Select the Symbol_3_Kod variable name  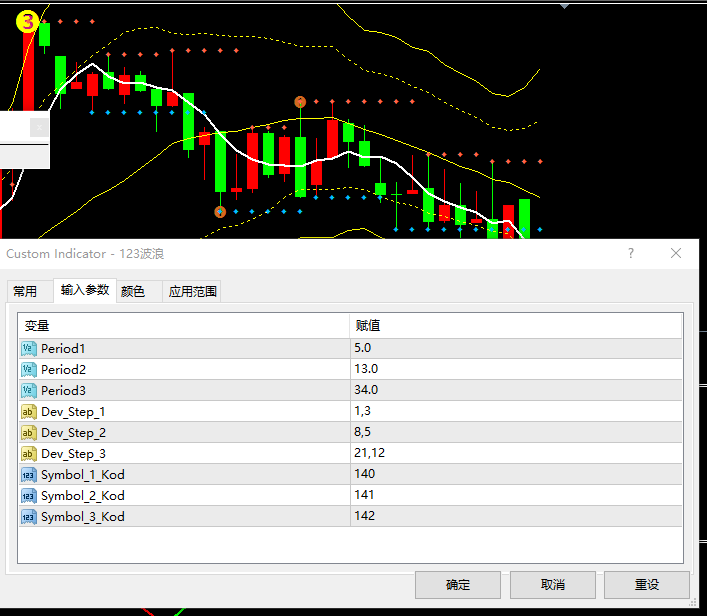[83, 517]
